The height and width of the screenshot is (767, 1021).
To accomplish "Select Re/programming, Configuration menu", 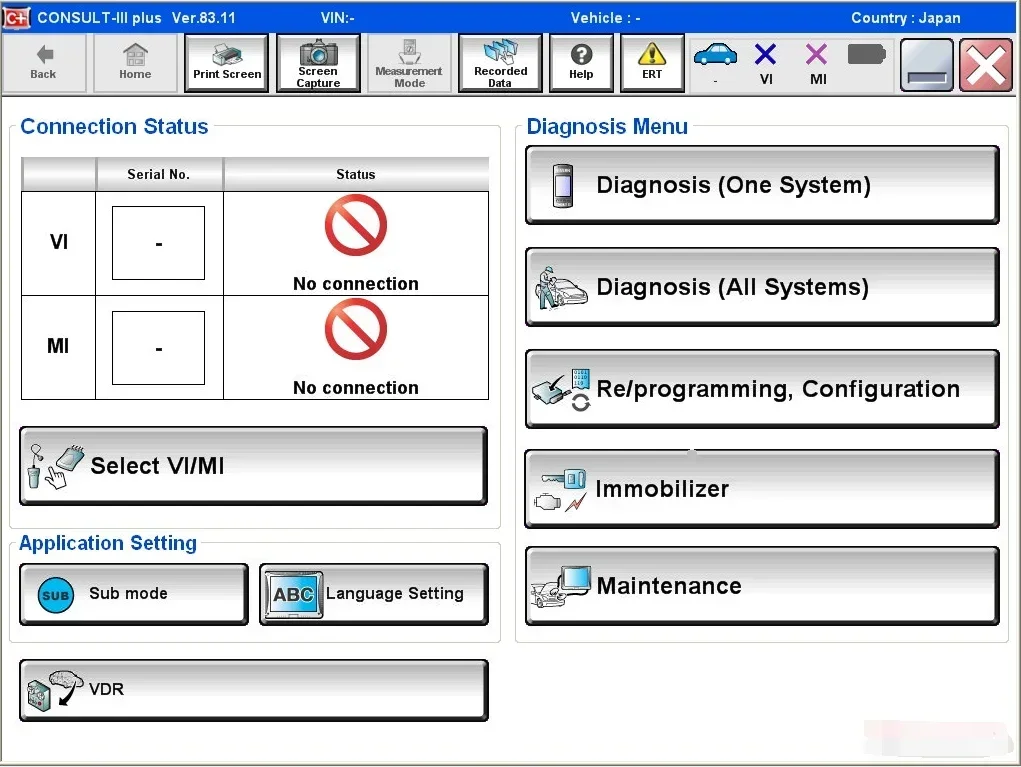I will [x=762, y=389].
